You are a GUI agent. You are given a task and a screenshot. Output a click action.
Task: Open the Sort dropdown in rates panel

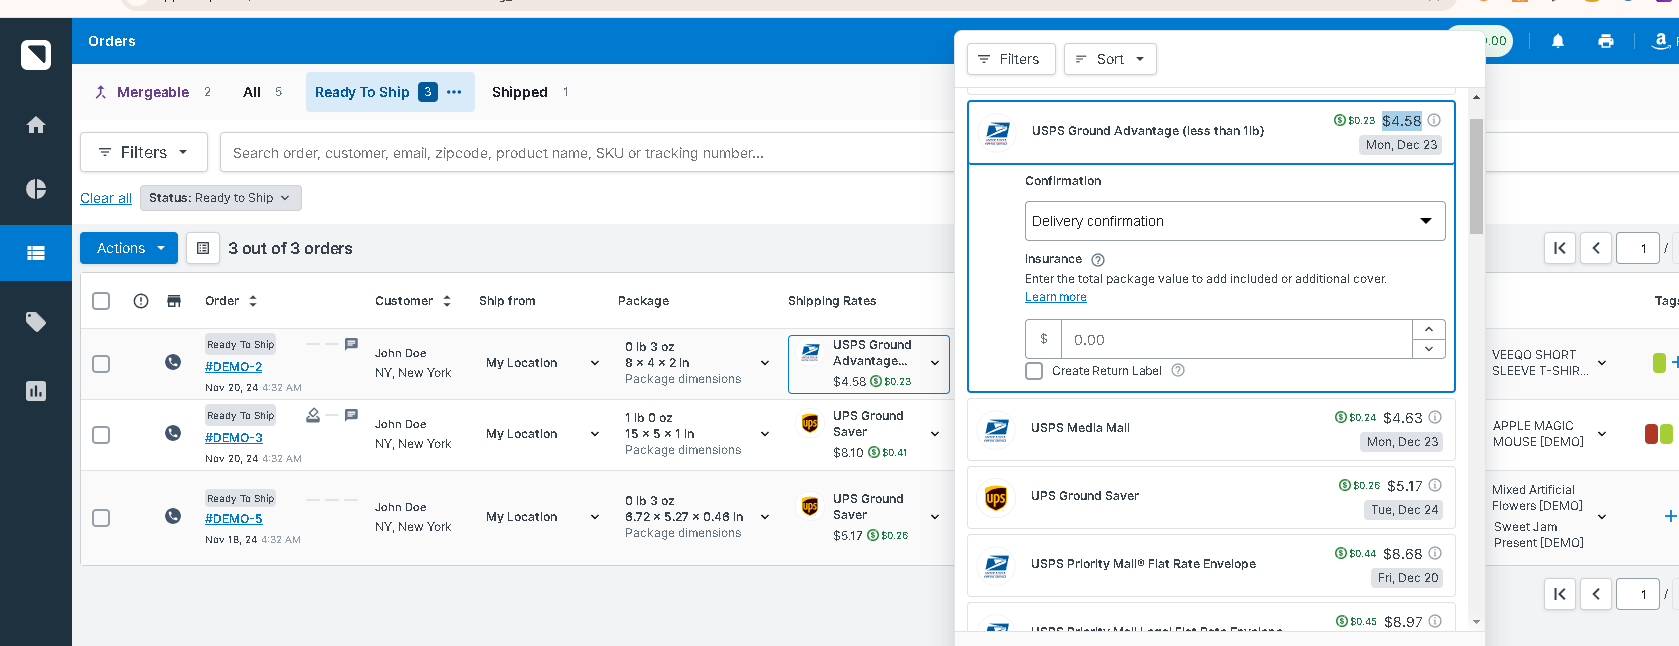1110,59
